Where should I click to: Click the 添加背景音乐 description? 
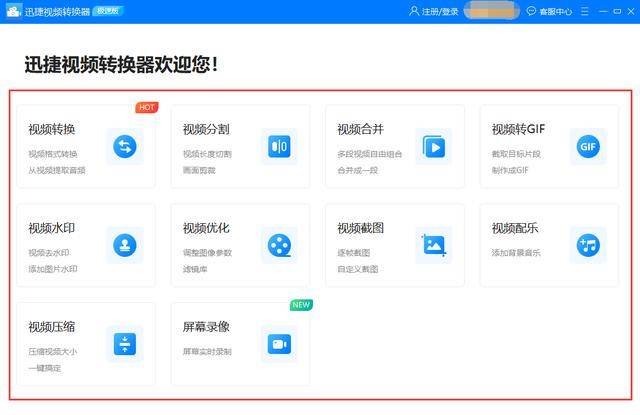(516, 253)
